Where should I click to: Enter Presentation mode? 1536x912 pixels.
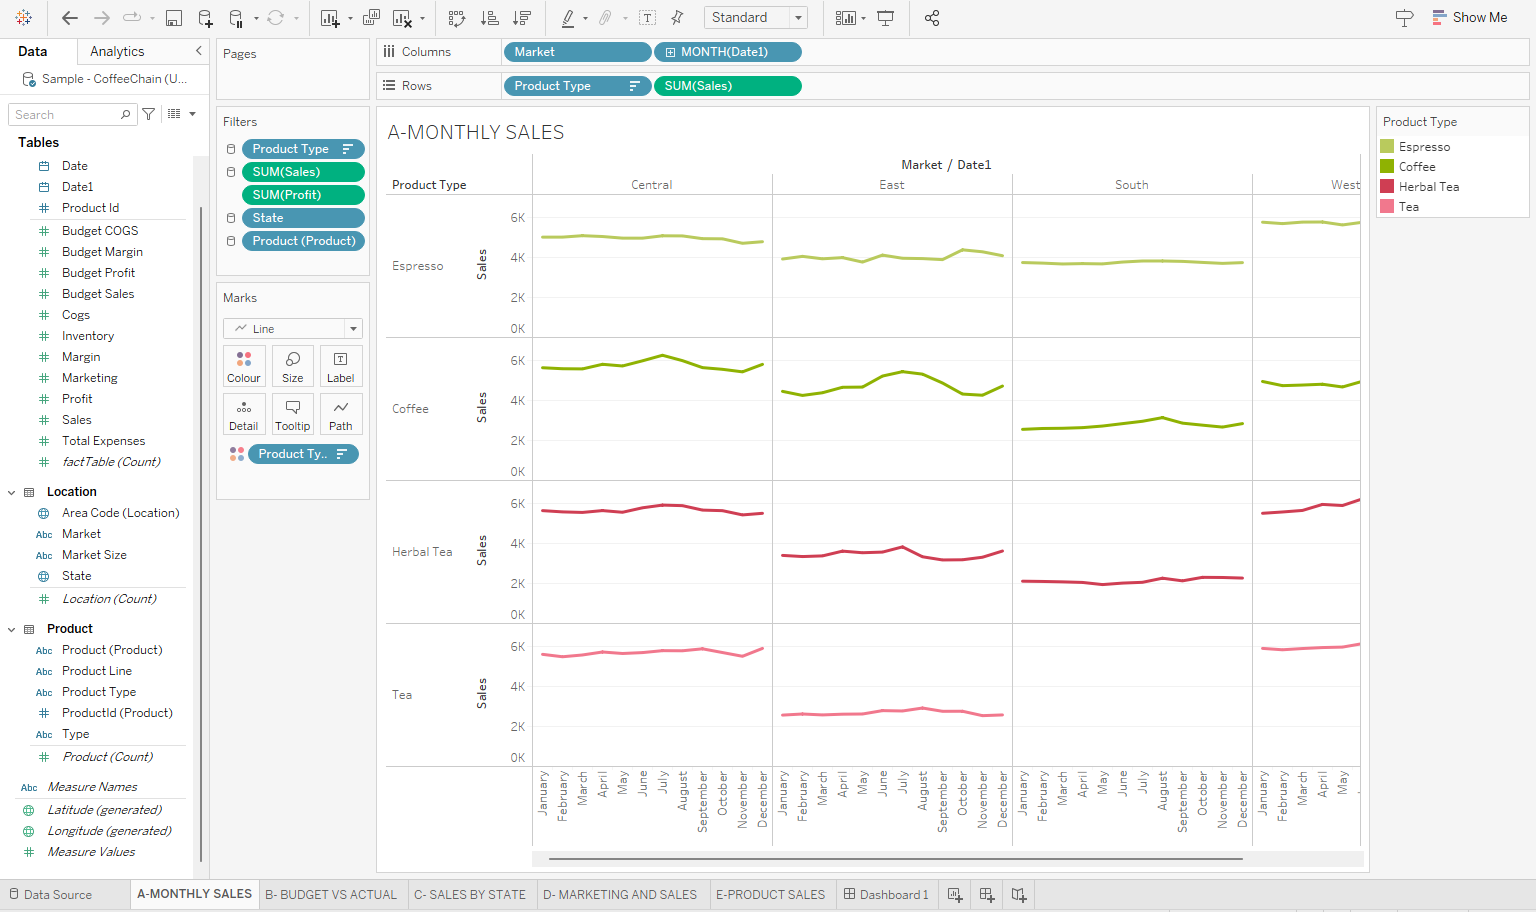click(886, 18)
